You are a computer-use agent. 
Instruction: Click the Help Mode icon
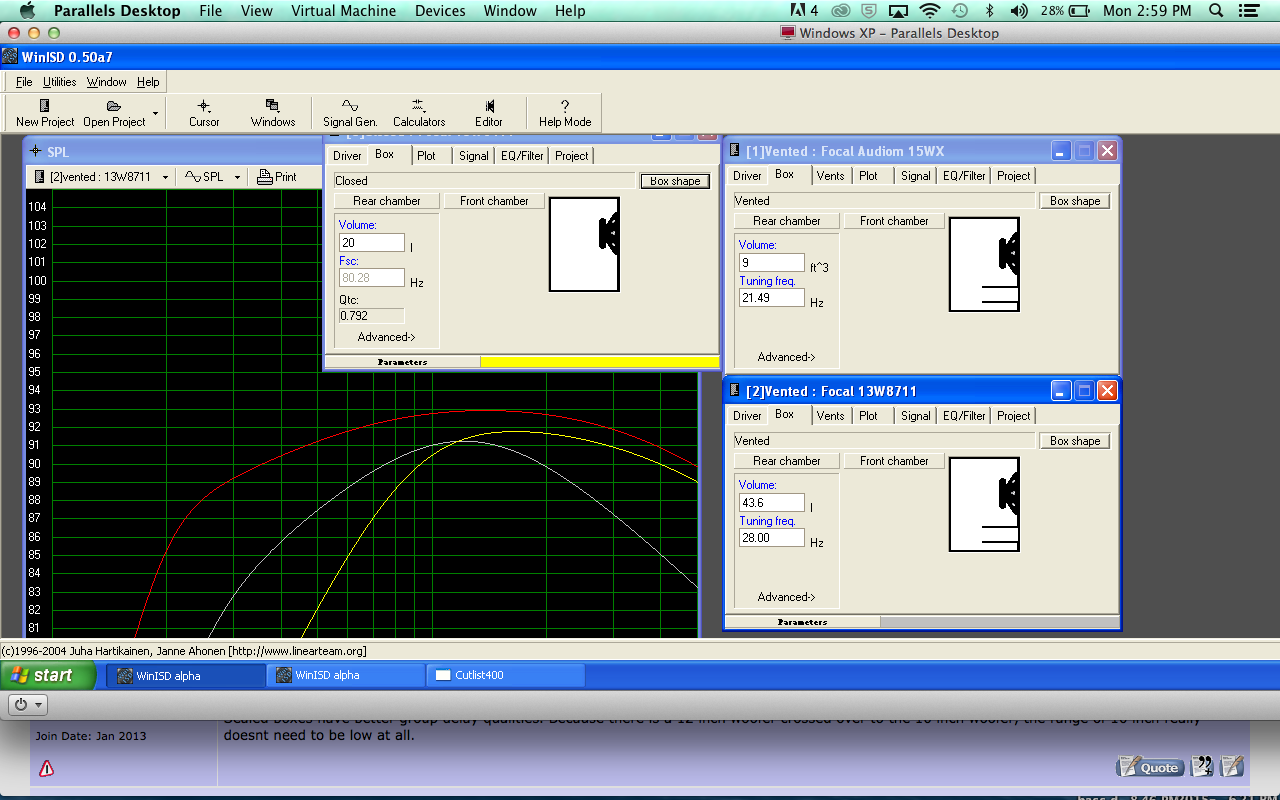(565, 113)
